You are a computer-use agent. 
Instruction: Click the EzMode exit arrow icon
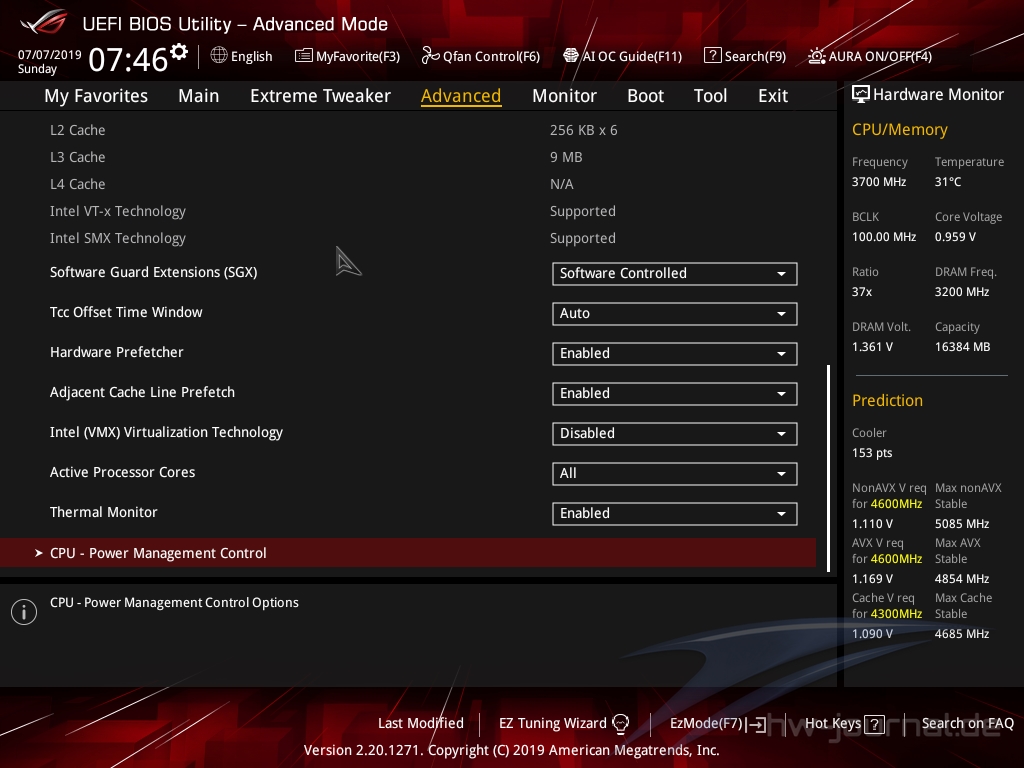point(756,724)
